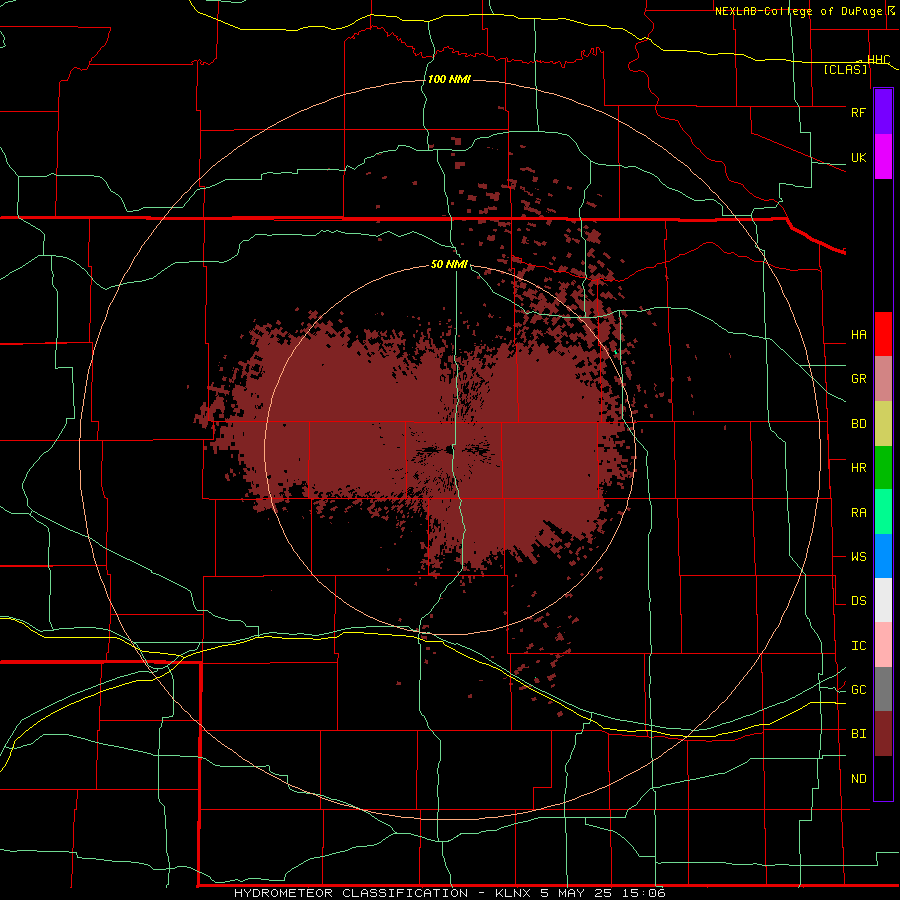The height and width of the screenshot is (900, 900).
Task: Click the BI legend label
Action: coord(858,734)
